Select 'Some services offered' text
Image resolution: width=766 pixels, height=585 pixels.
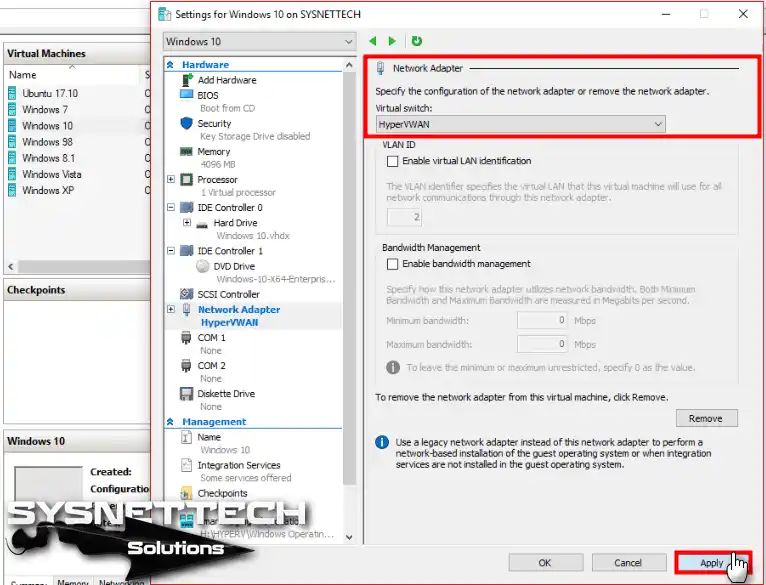click(245, 478)
